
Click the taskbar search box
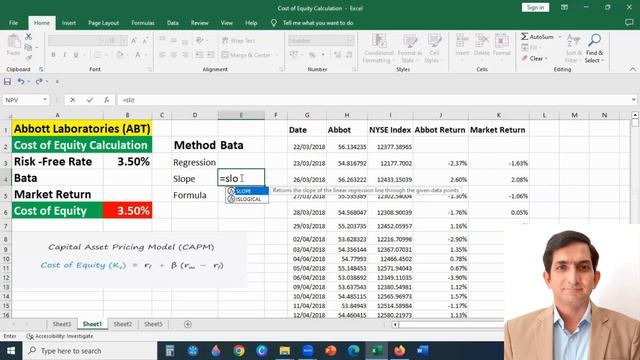tap(90, 351)
